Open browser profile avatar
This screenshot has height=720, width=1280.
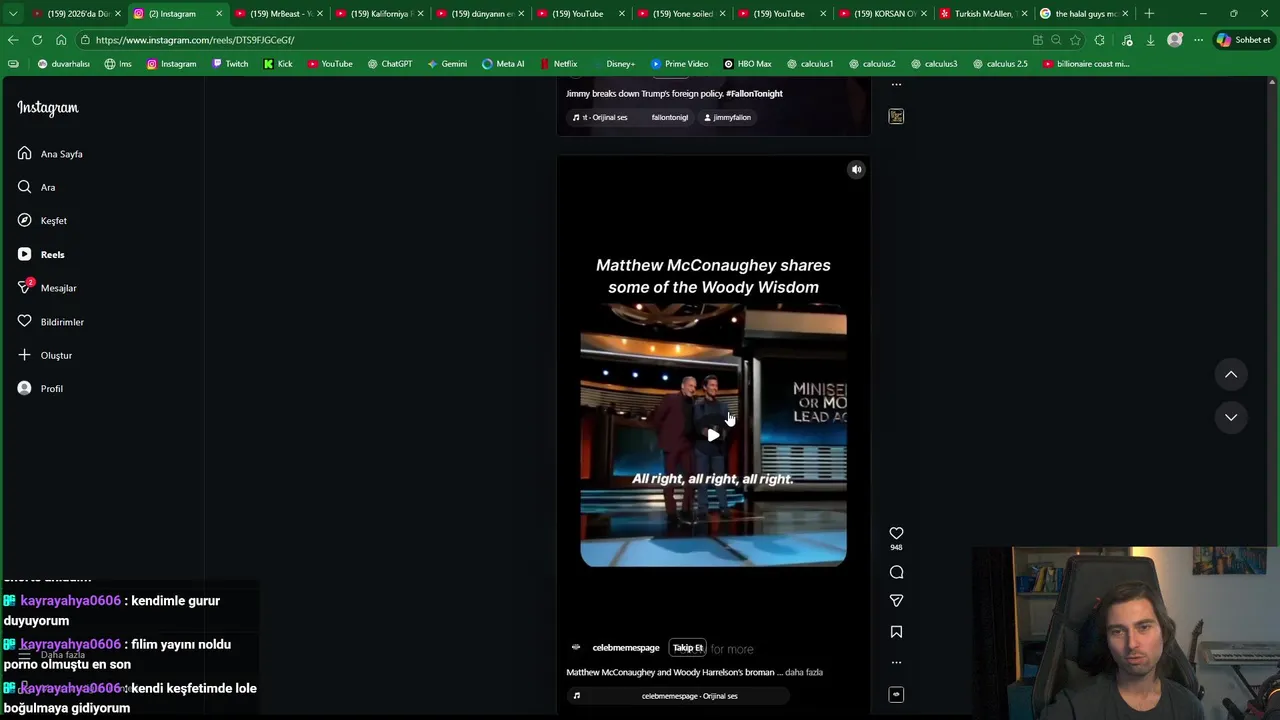(x=1175, y=40)
